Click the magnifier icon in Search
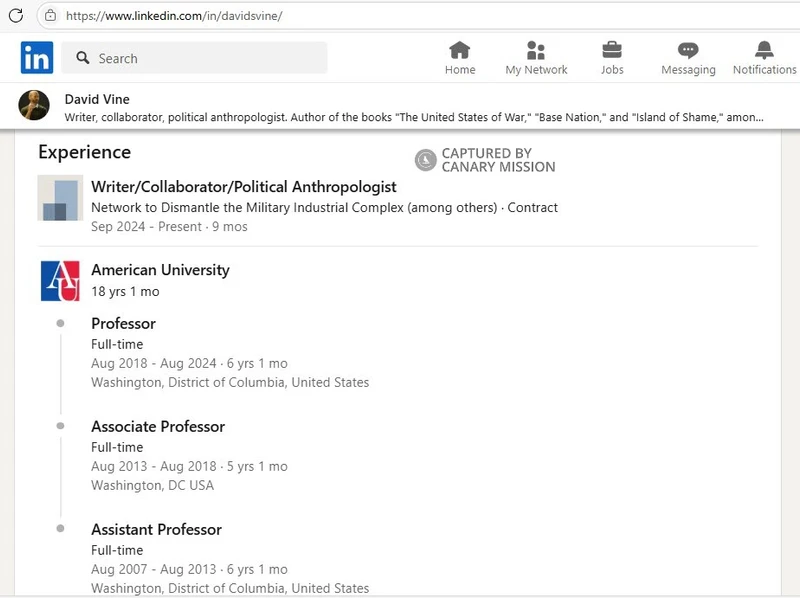 tap(83, 58)
